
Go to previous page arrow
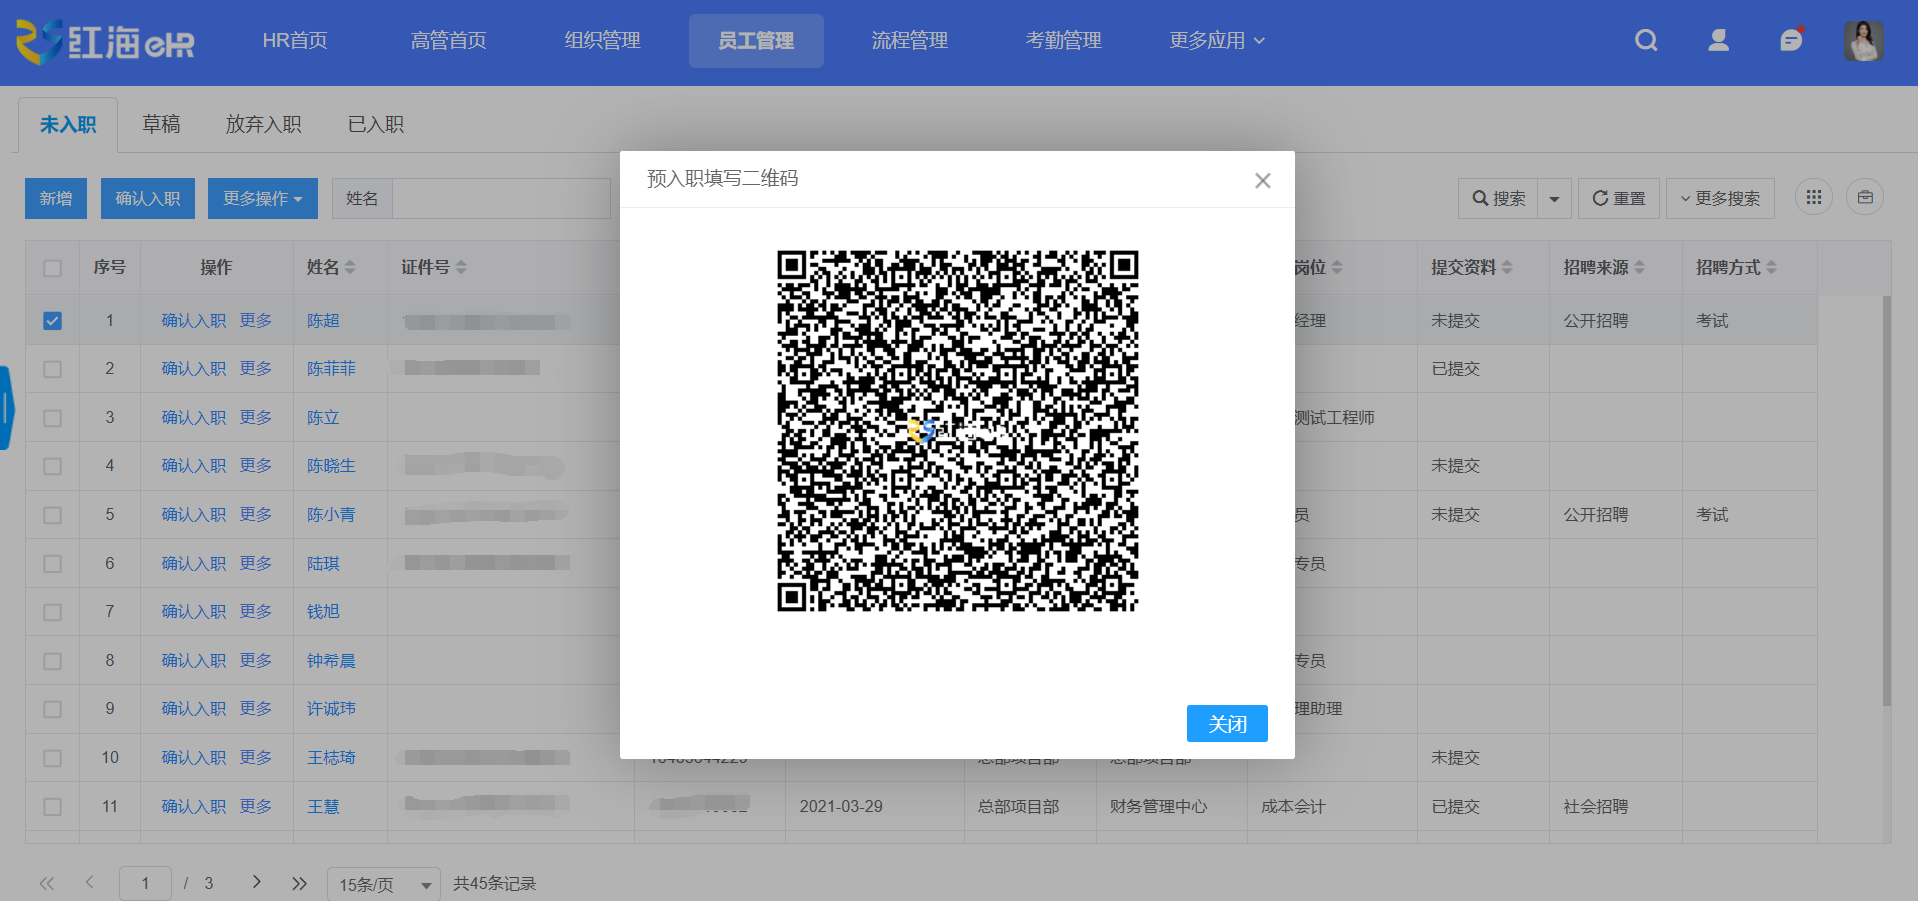pyautogui.click(x=90, y=882)
